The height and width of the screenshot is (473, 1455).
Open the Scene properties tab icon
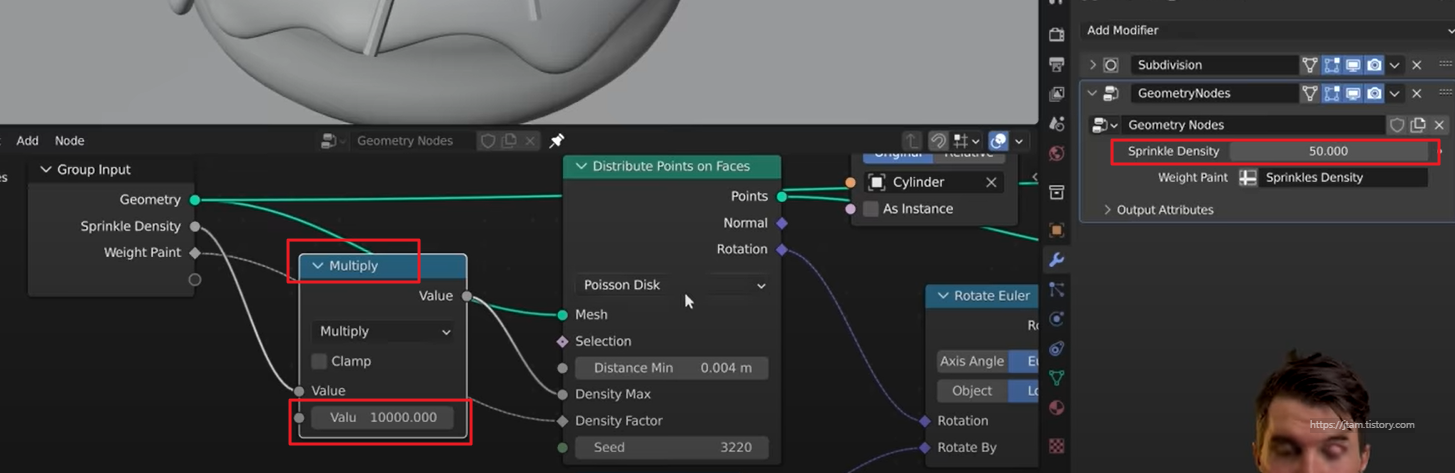pos(1057,124)
